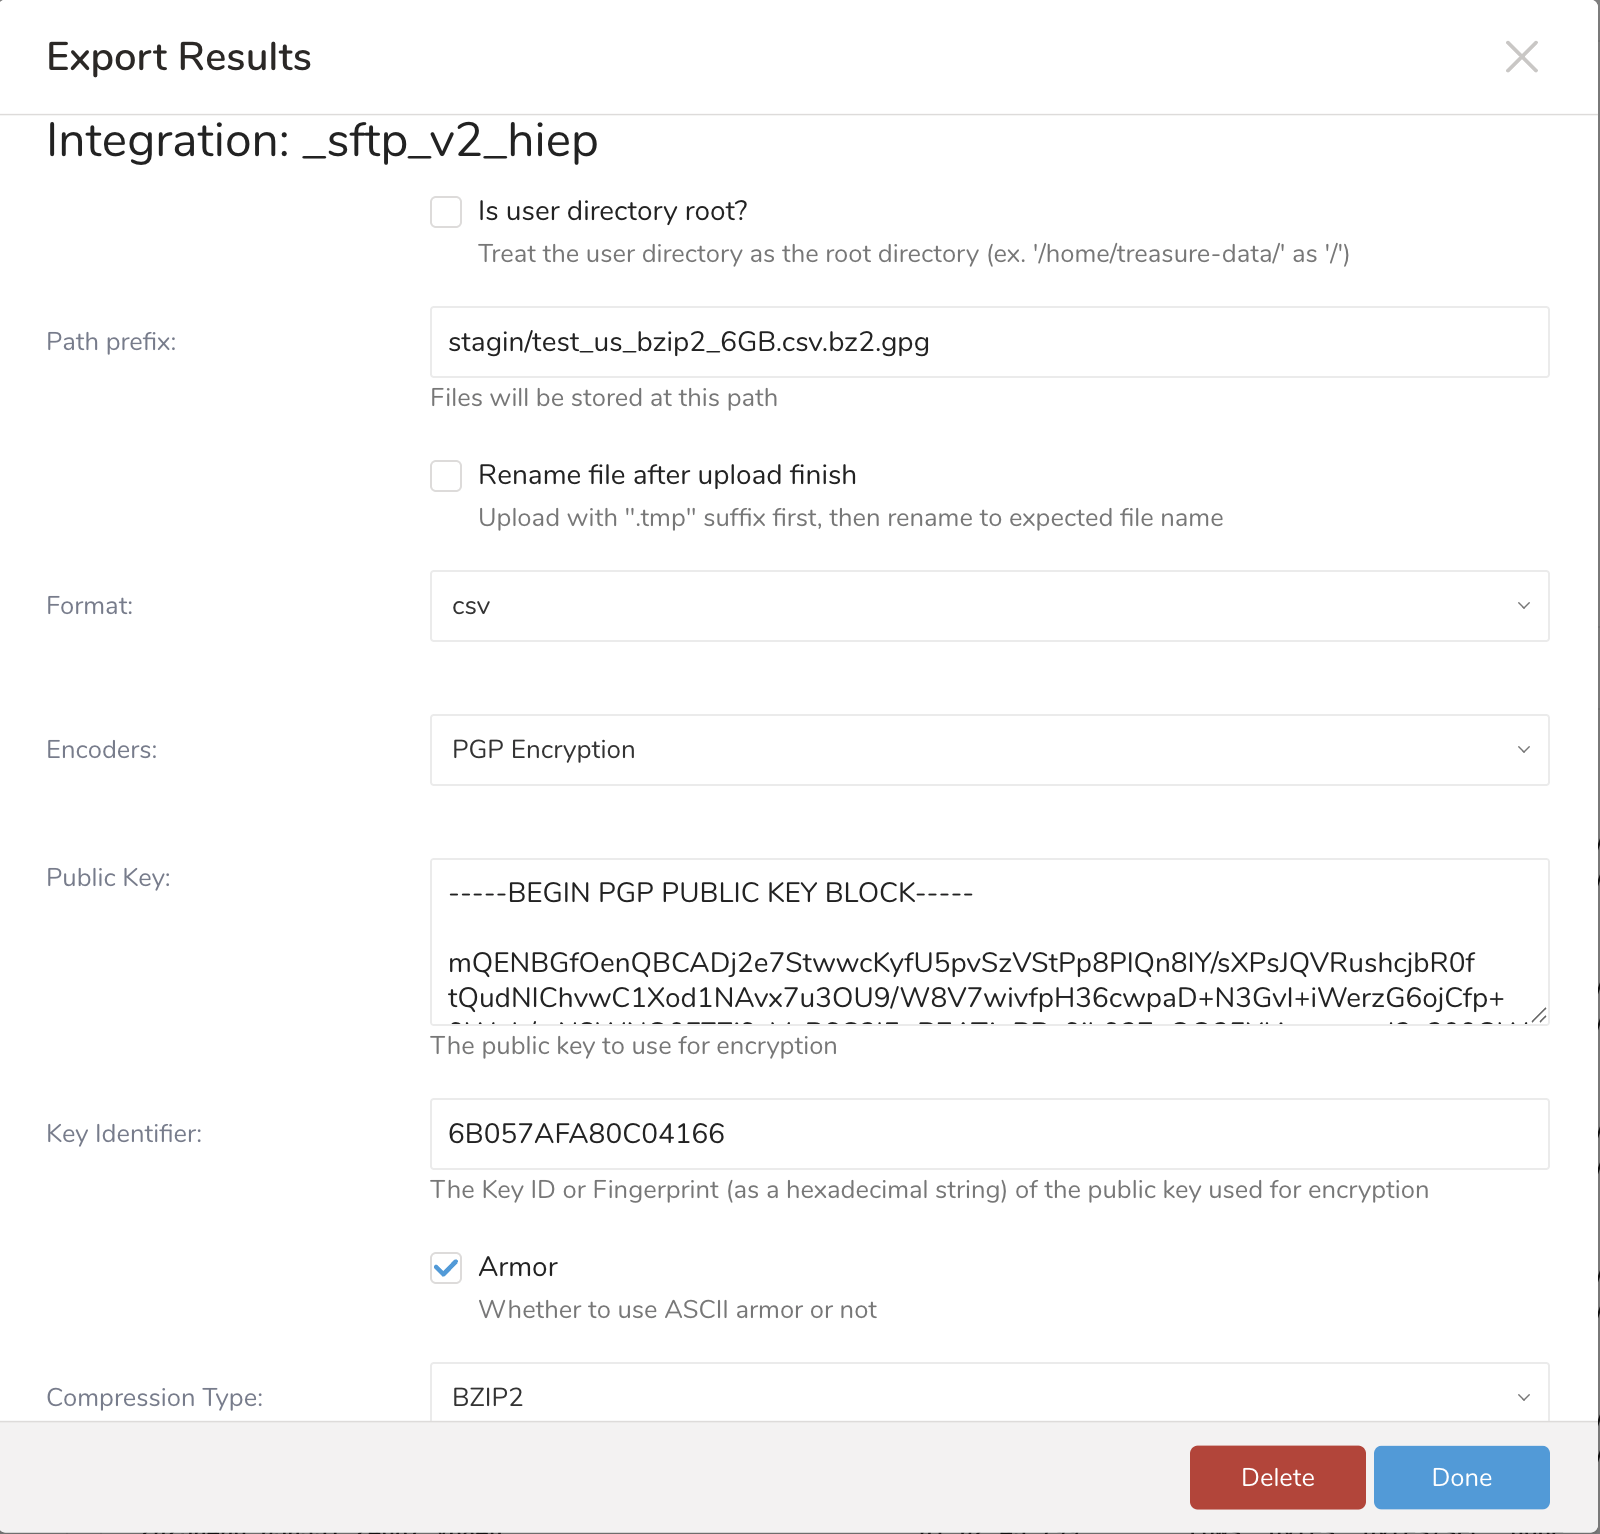Focus the Key Identifier text field
Viewport: 1600px width, 1534px height.
tap(988, 1134)
